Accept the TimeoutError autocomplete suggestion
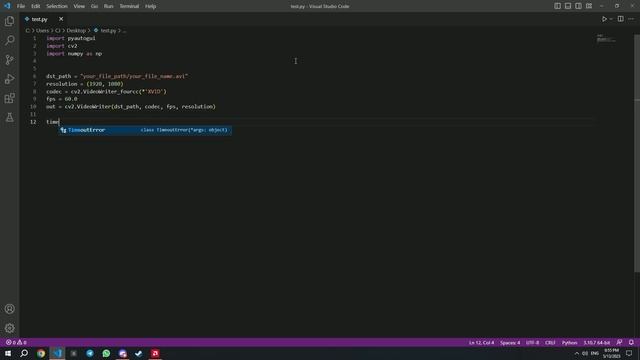The image size is (640, 360). coord(144,130)
